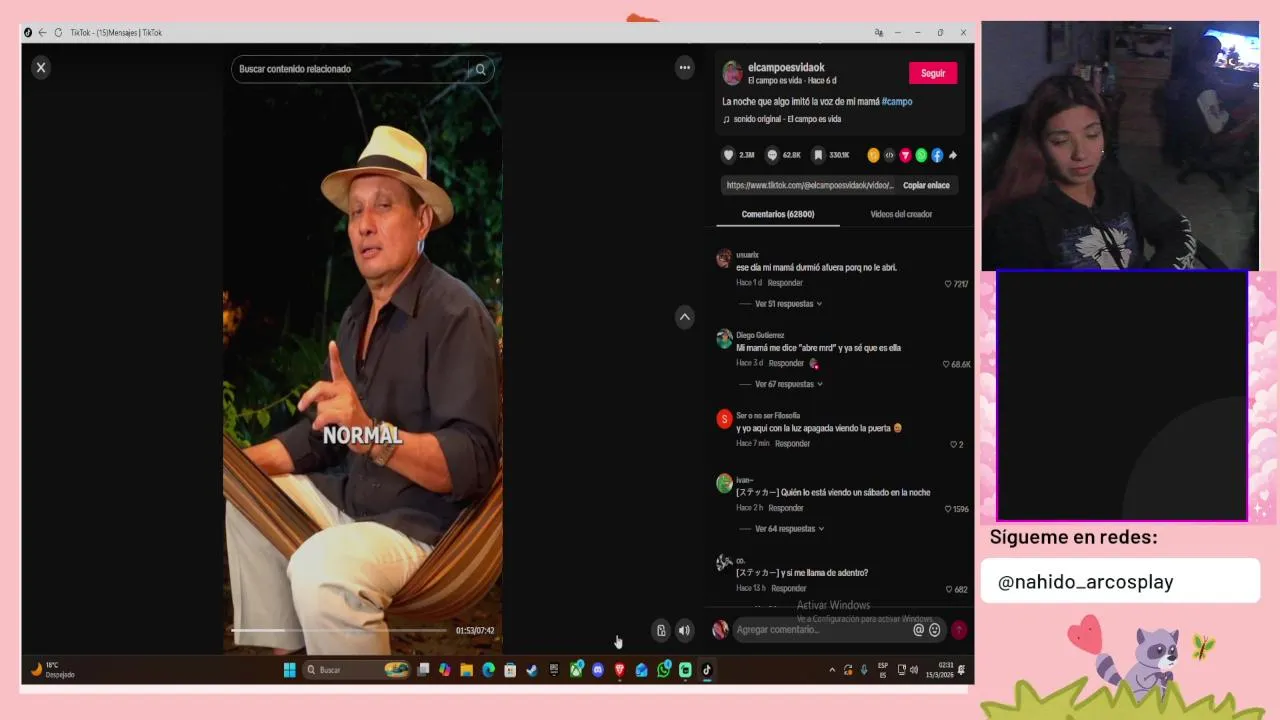Like the video with the heart icon
This screenshot has width=1280, height=720.
tap(729, 155)
